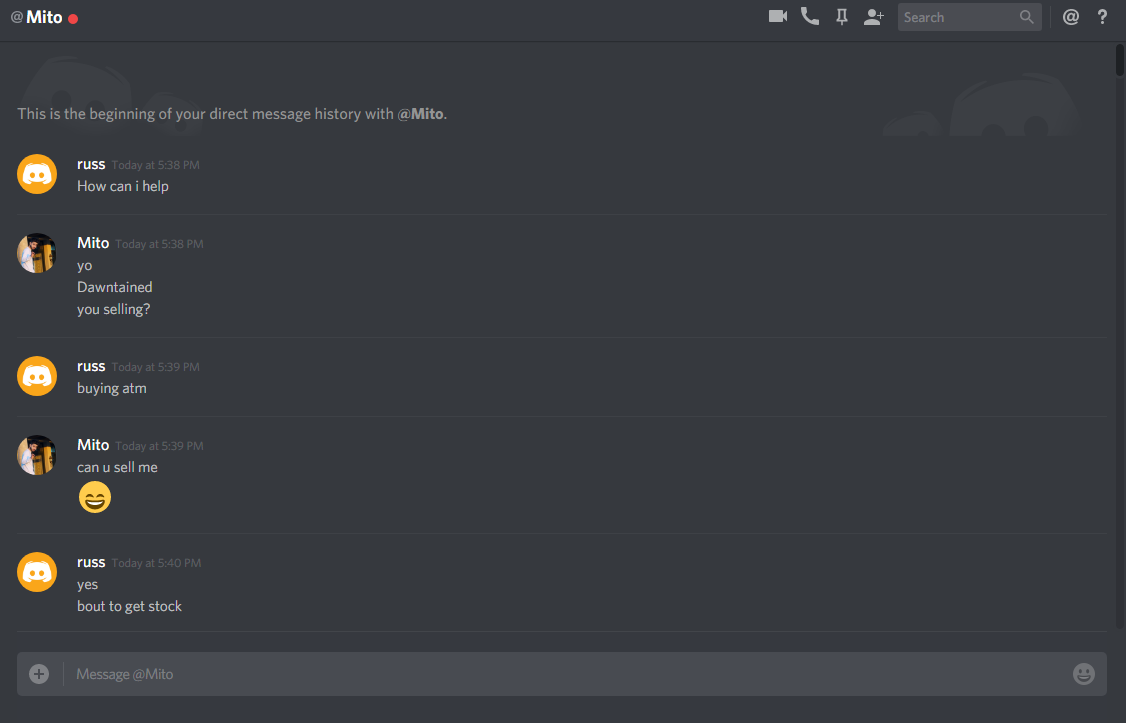Viewport: 1126px width, 723px height.
Task: Start a voice call with Mito
Action: [x=810, y=17]
